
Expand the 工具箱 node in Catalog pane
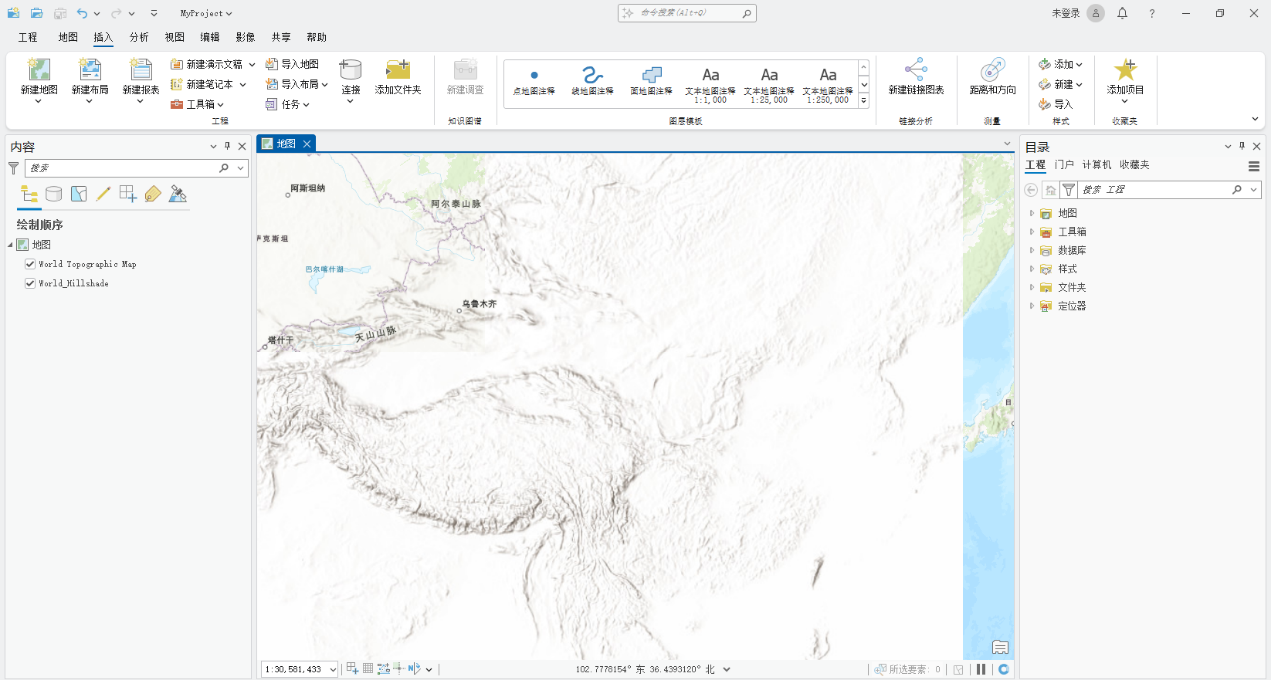pos(1032,232)
